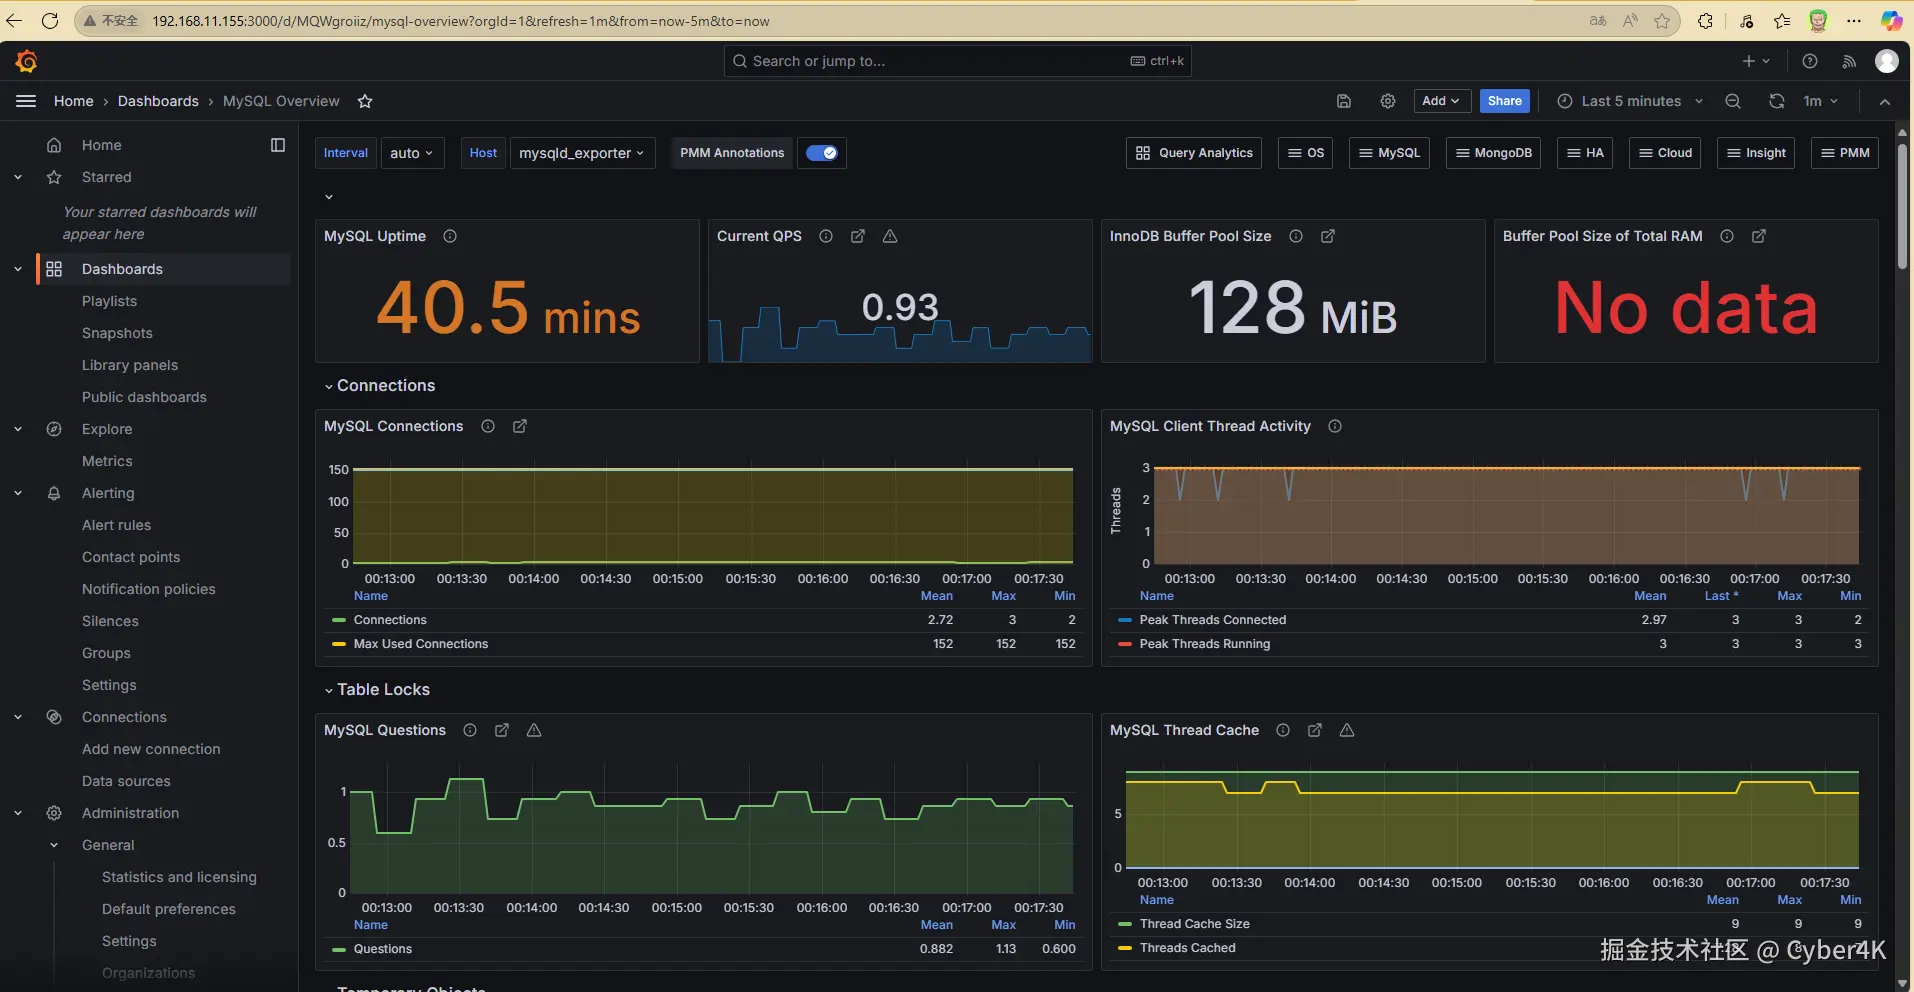Screen dimensions: 1914x992
Task: Click the blue Share button
Action: tap(1504, 101)
